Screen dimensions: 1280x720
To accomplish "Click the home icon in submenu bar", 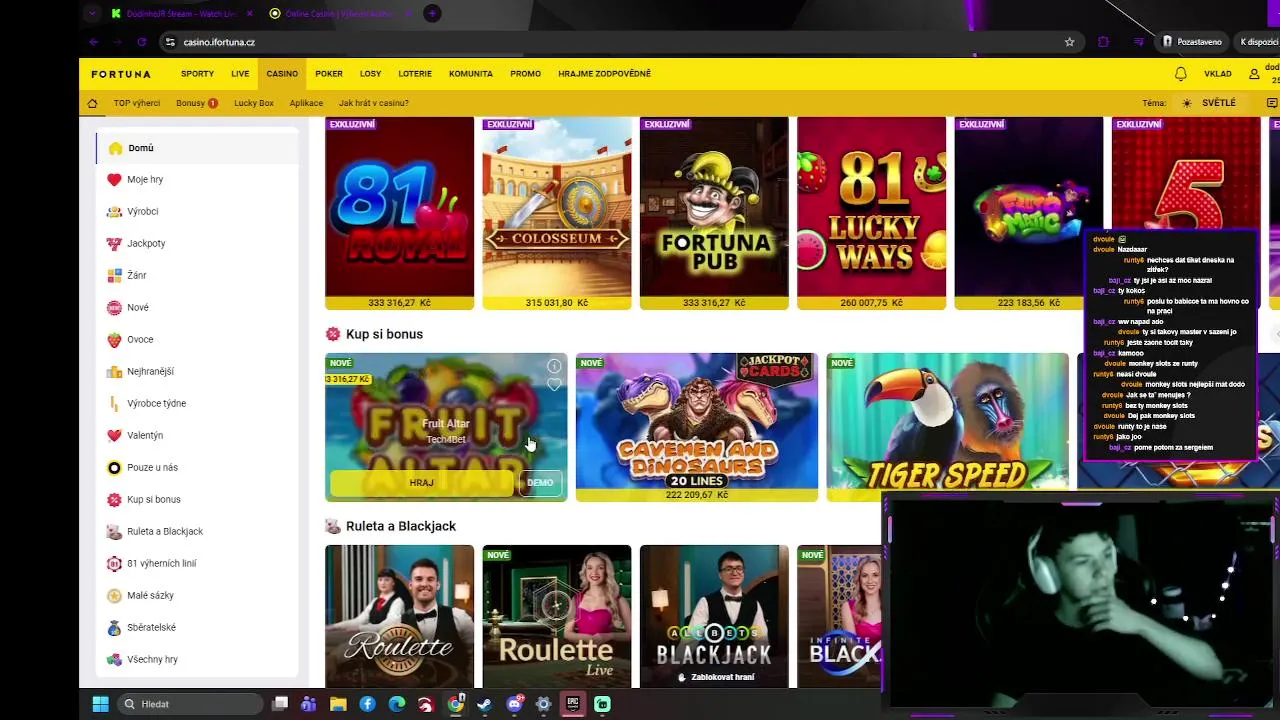I will point(92,103).
